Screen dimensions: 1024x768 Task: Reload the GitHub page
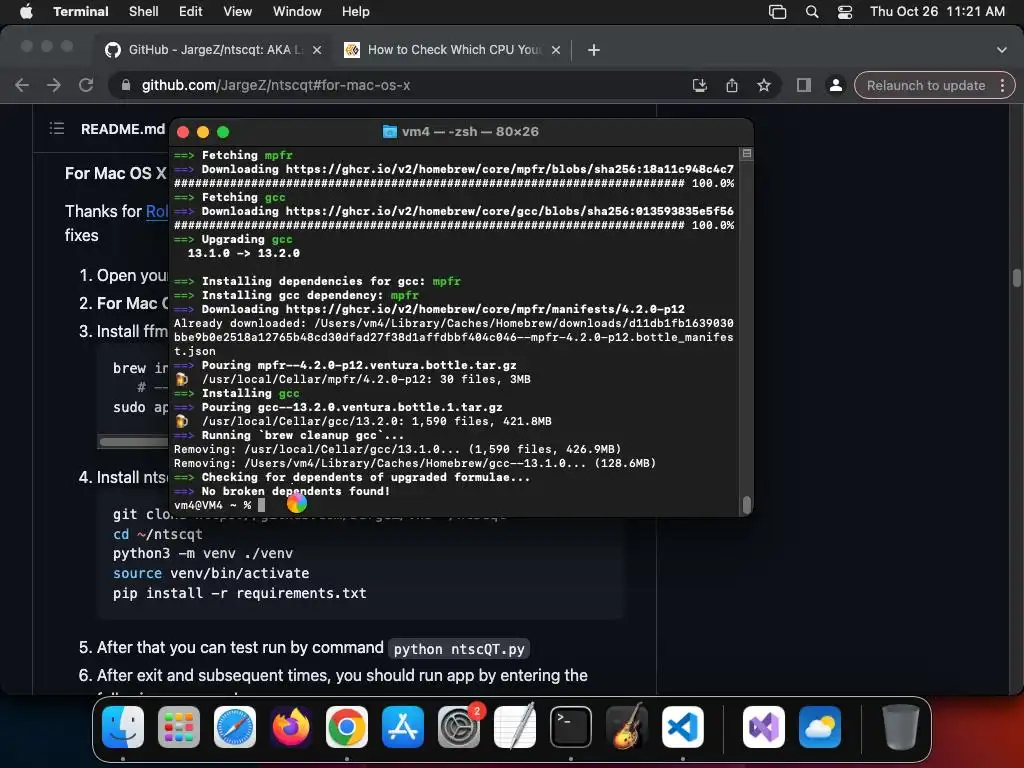click(86, 85)
